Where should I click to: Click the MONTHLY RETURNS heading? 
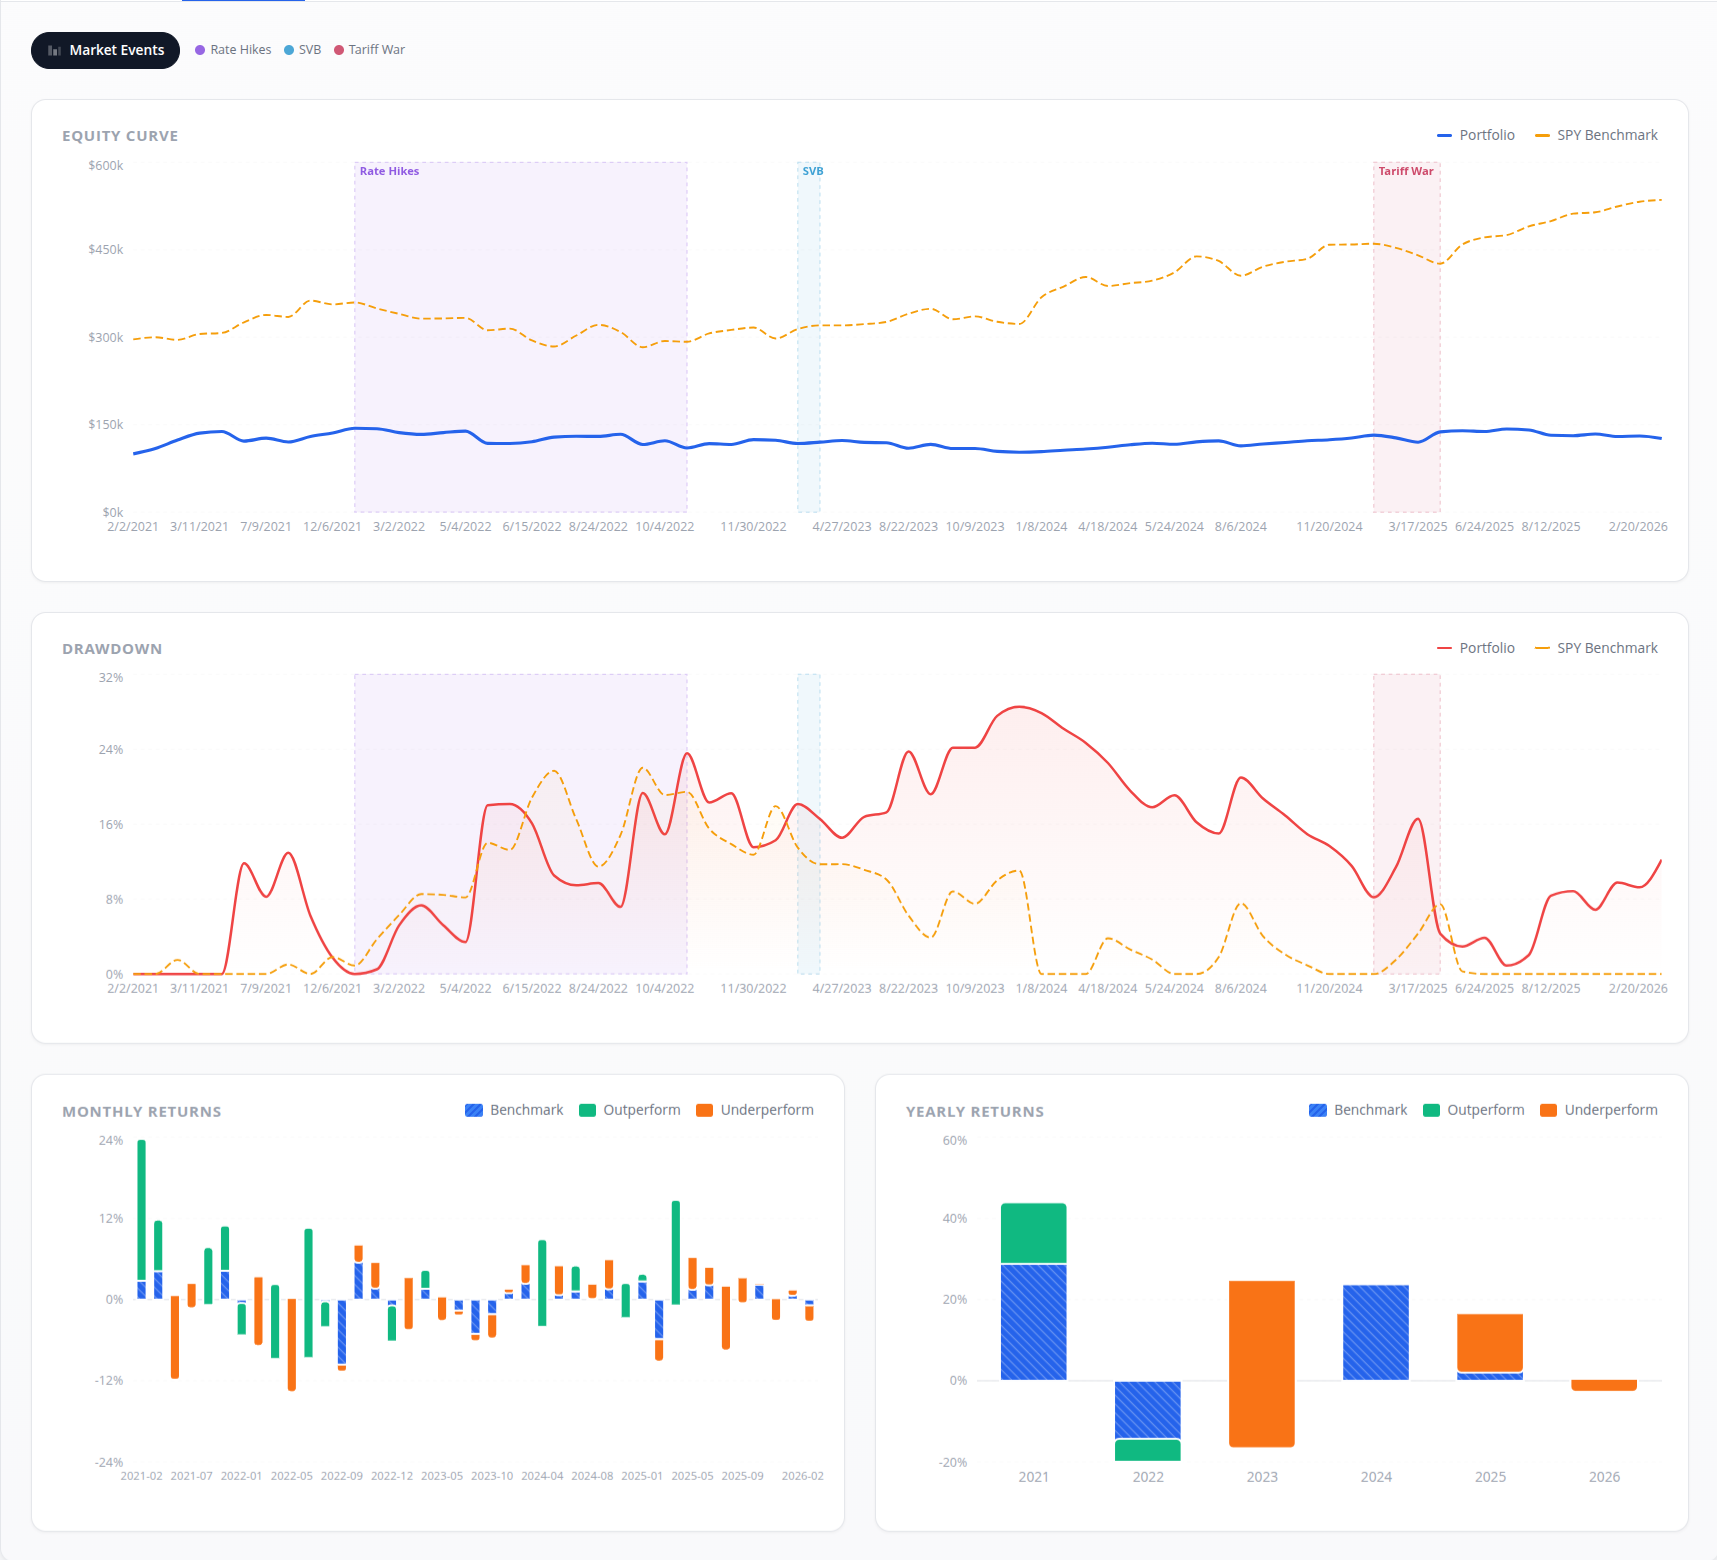tap(142, 1112)
